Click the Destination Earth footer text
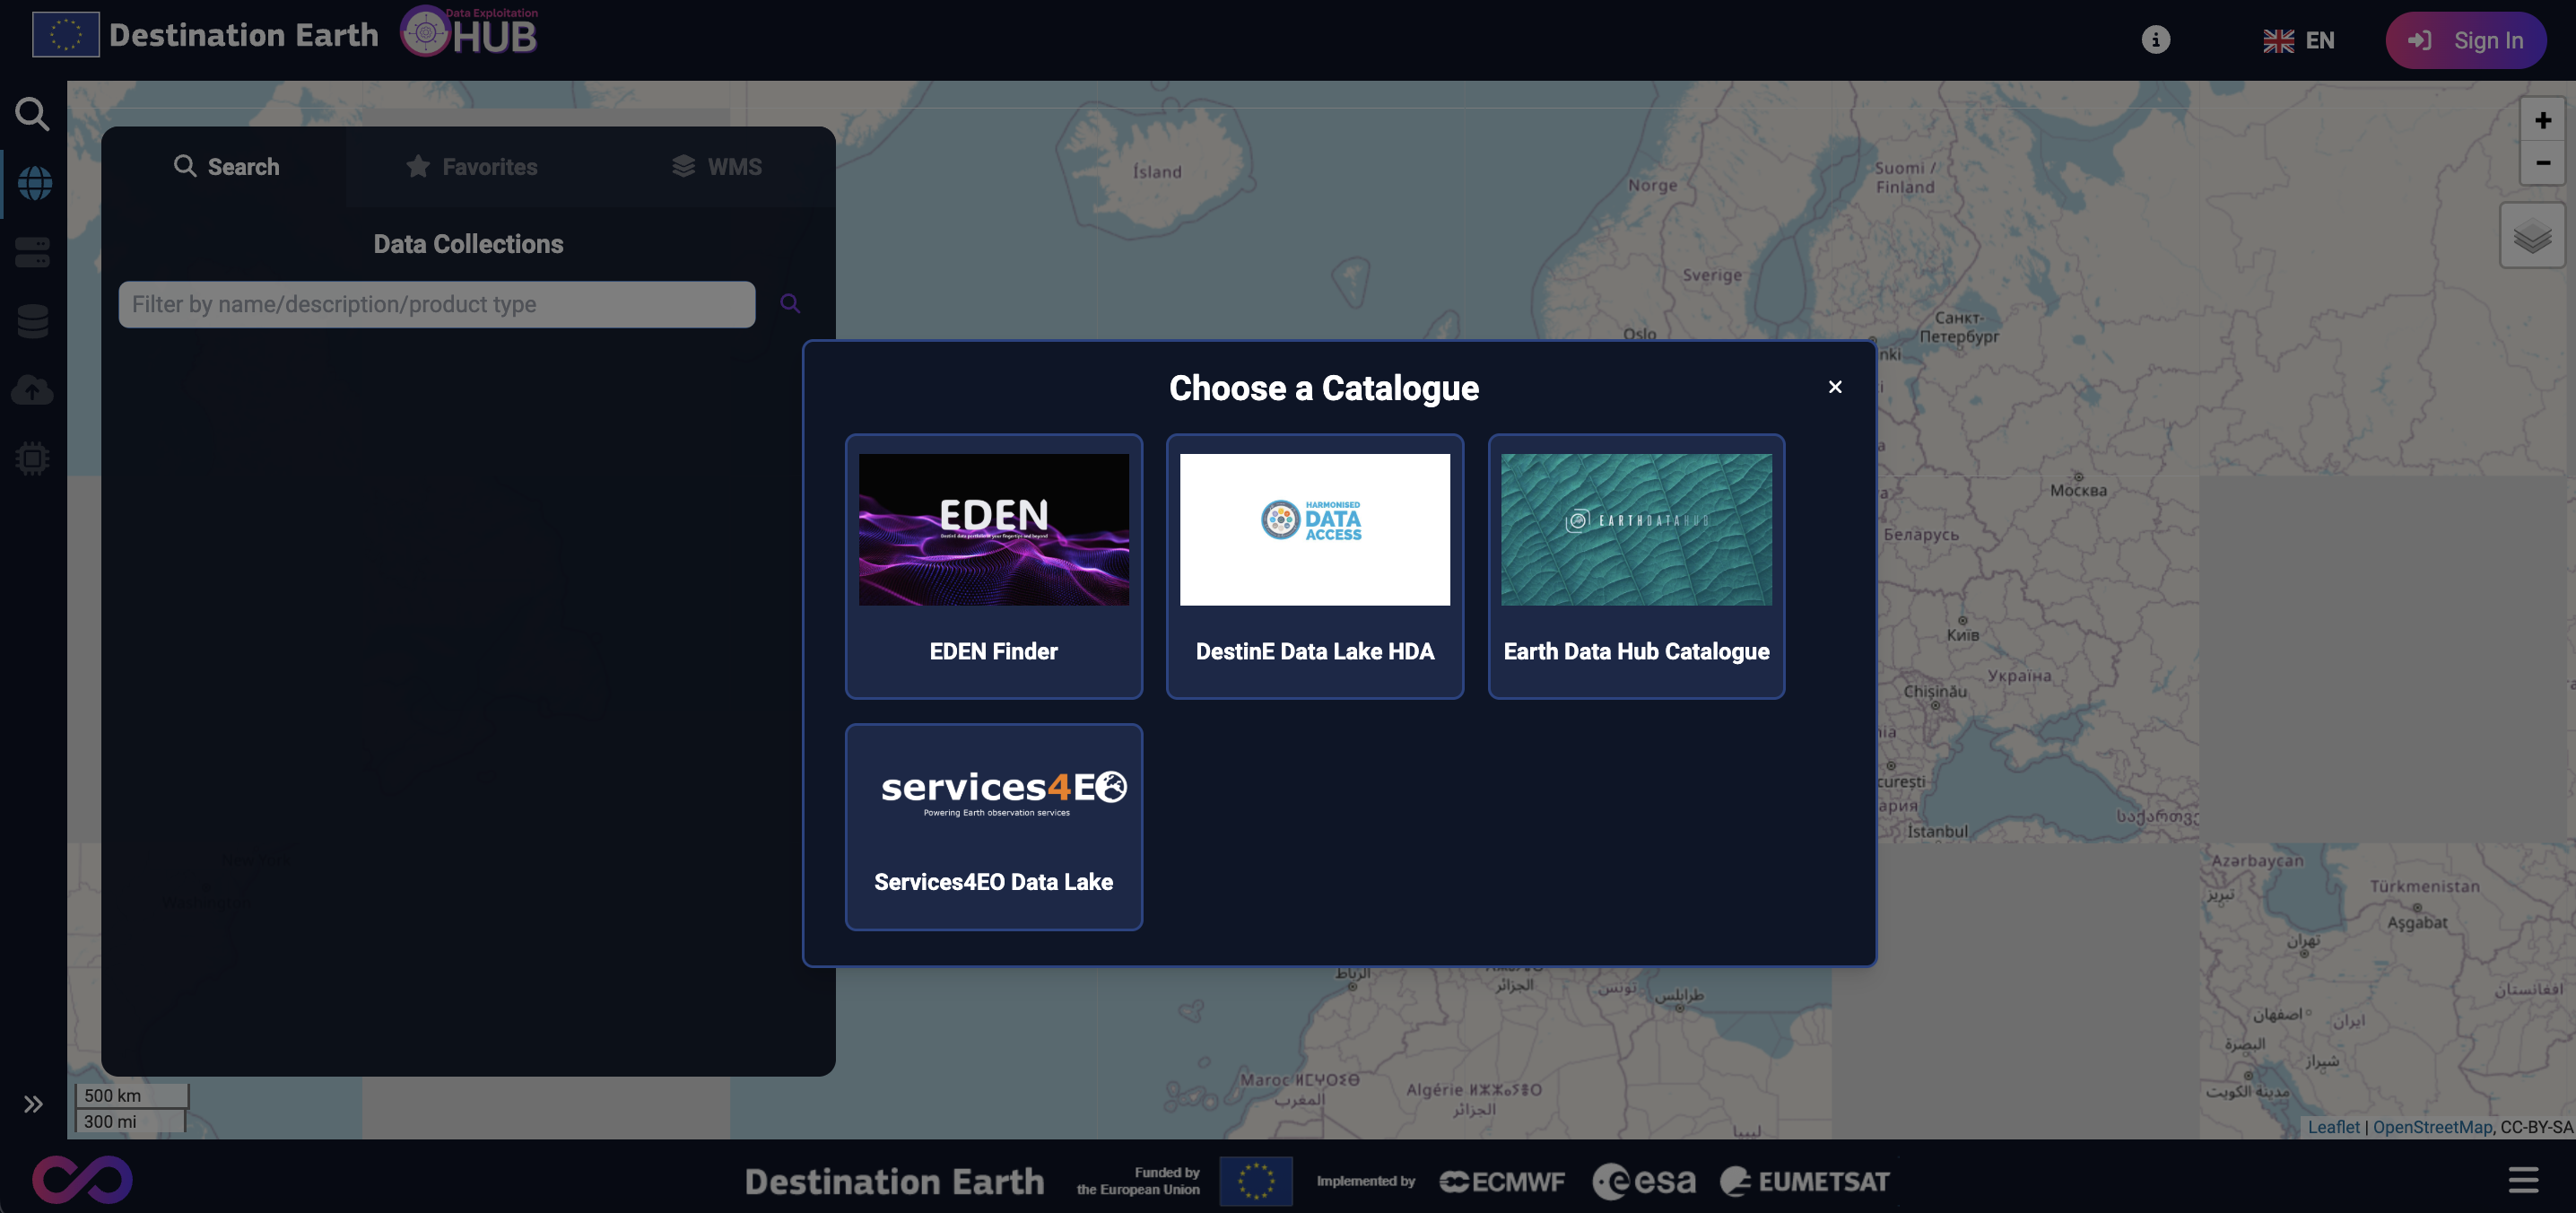This screenshot has height=1213, width=2576. click(894, 1181)
